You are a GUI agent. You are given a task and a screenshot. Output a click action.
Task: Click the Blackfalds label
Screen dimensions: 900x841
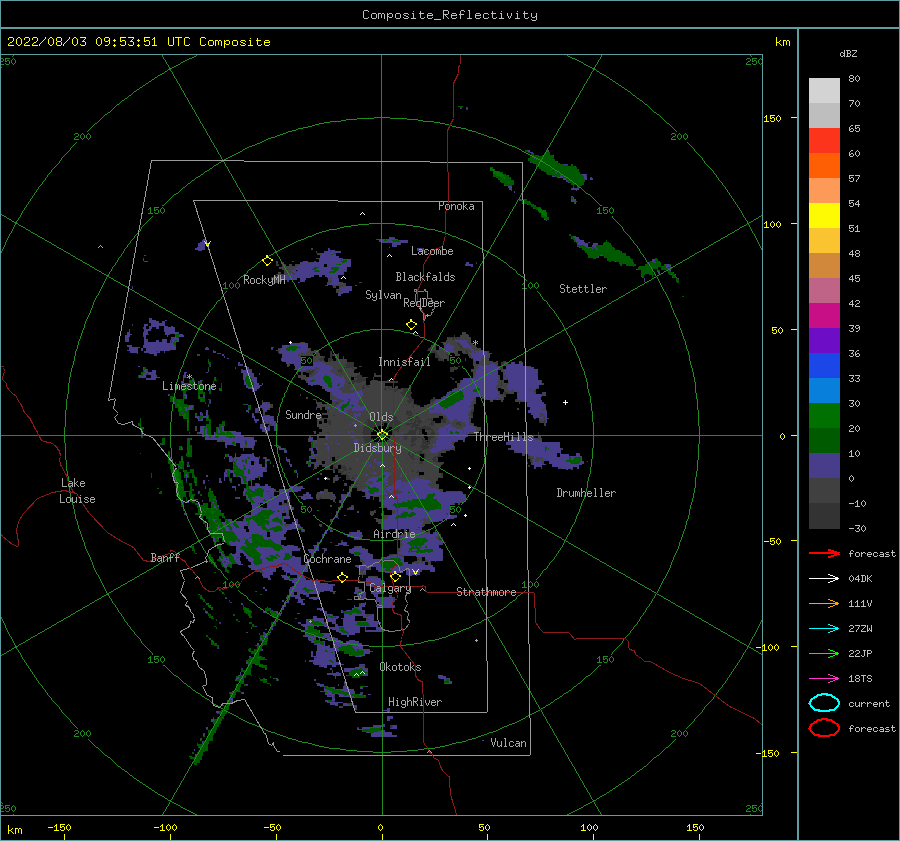425,277
